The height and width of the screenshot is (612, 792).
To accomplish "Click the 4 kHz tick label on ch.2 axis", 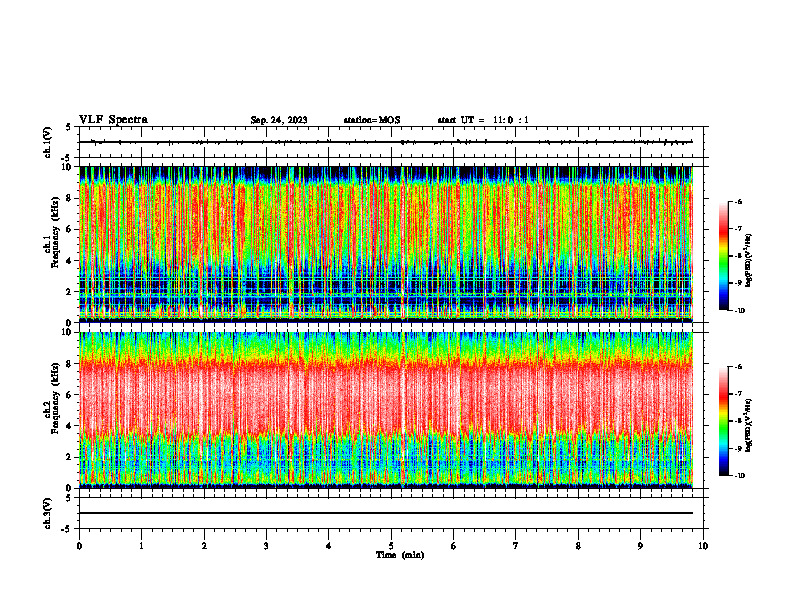I will 69,426.
